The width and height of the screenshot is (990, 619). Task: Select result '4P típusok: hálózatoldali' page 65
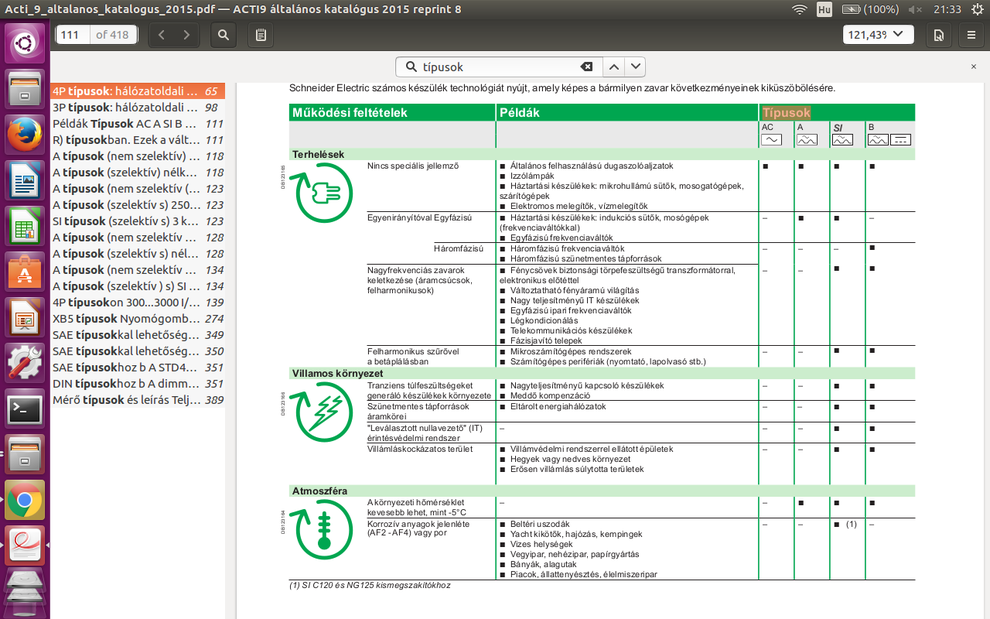(137, 91)
